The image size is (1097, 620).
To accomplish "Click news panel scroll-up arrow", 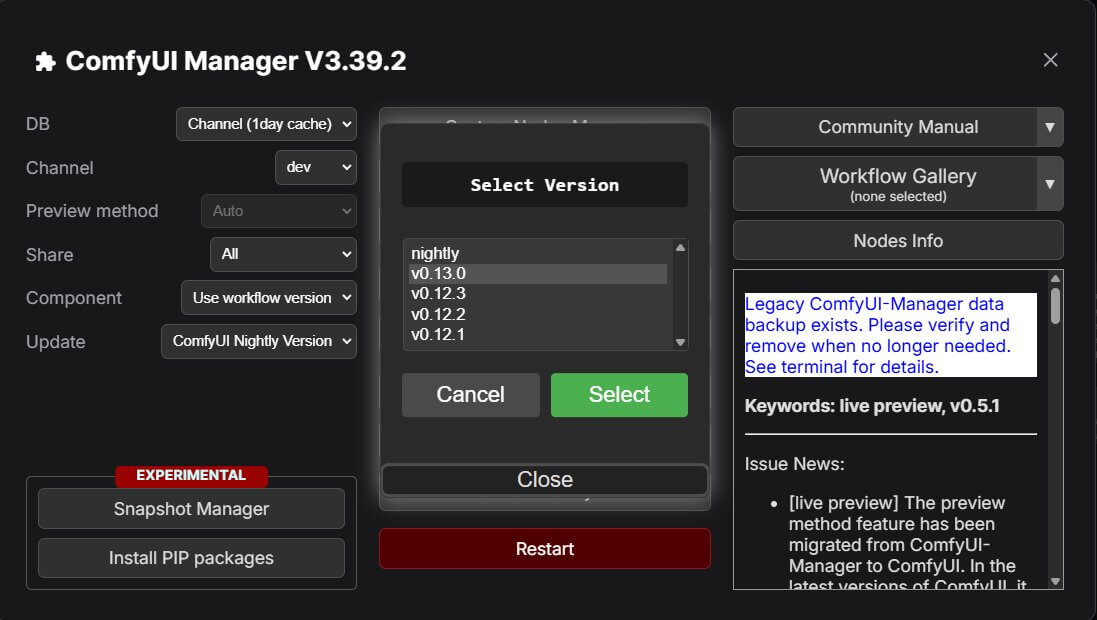I will pyautogui.click(x=1055, y=280).
